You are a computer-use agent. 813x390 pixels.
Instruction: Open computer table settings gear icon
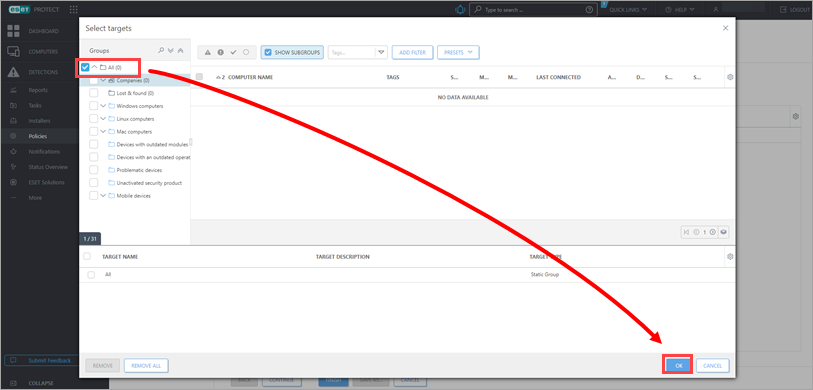(730, 77)
